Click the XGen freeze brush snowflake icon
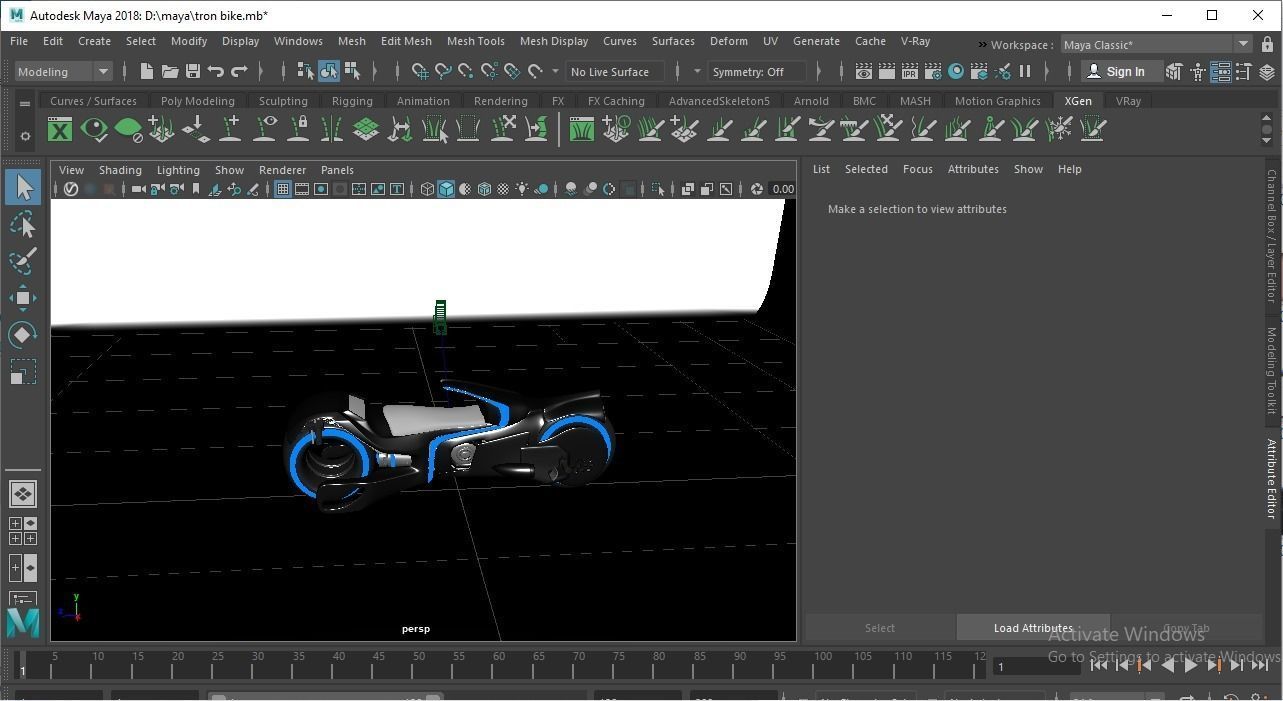 click(1059, 129)
